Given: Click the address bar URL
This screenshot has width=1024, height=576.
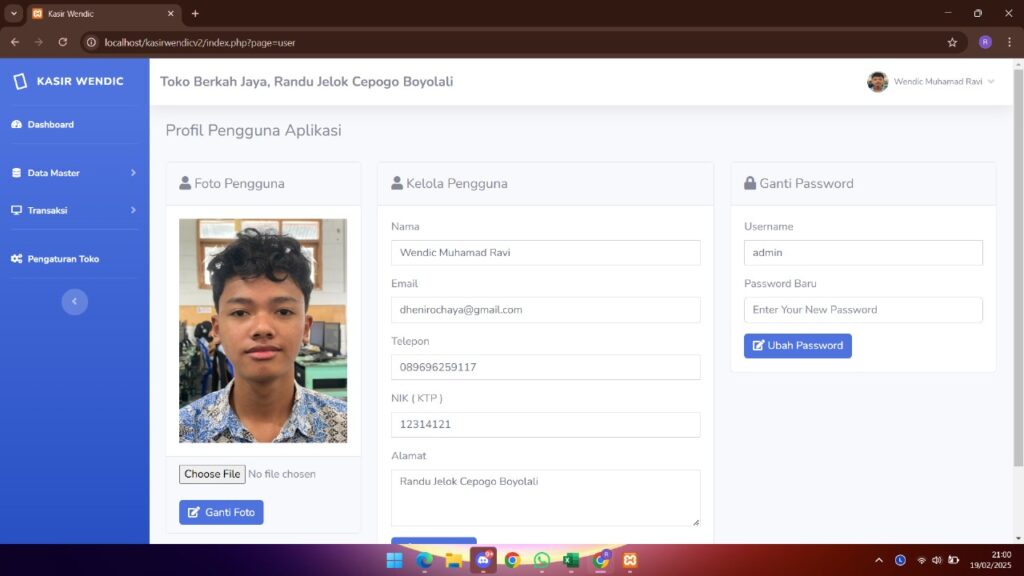Looking at the screenshot, I should click(x=200, y=42).
